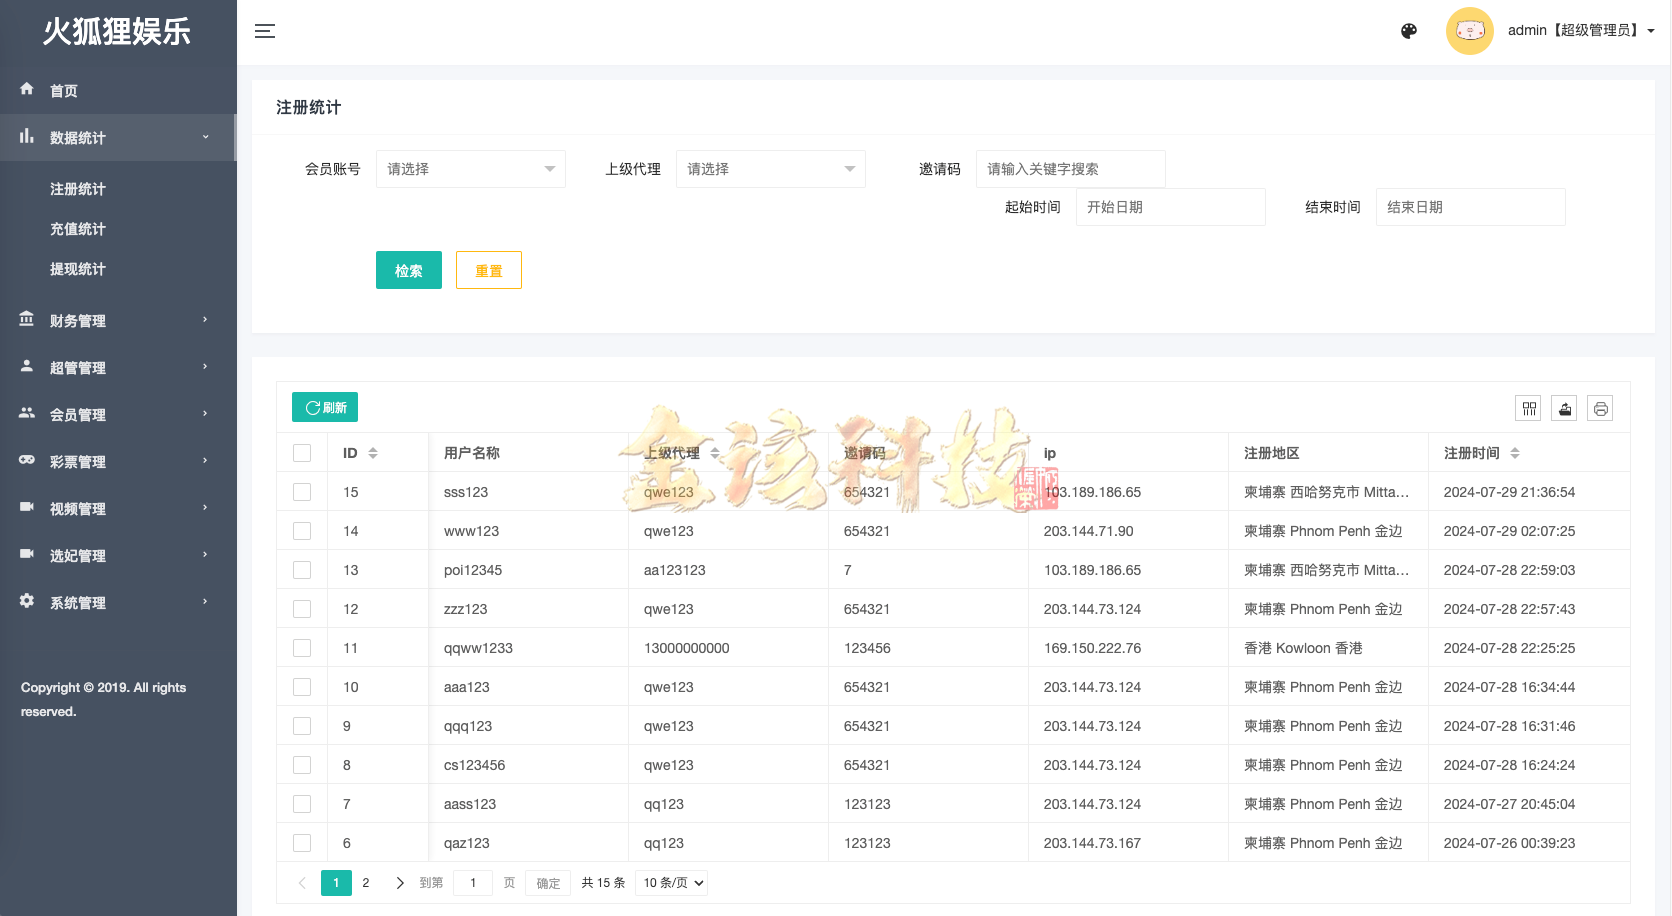Screen dimensions: 1672x916
Task: Click the admin 超级管理员 account avatar
Action: 1470,31
